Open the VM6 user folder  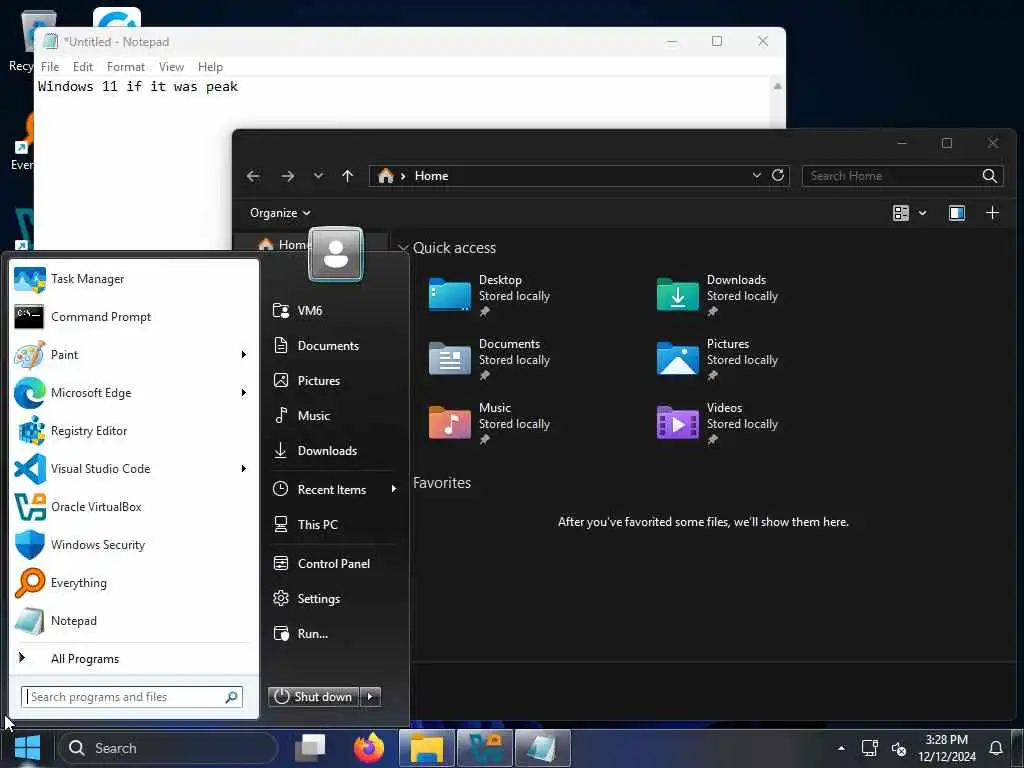tap(334, 310)
